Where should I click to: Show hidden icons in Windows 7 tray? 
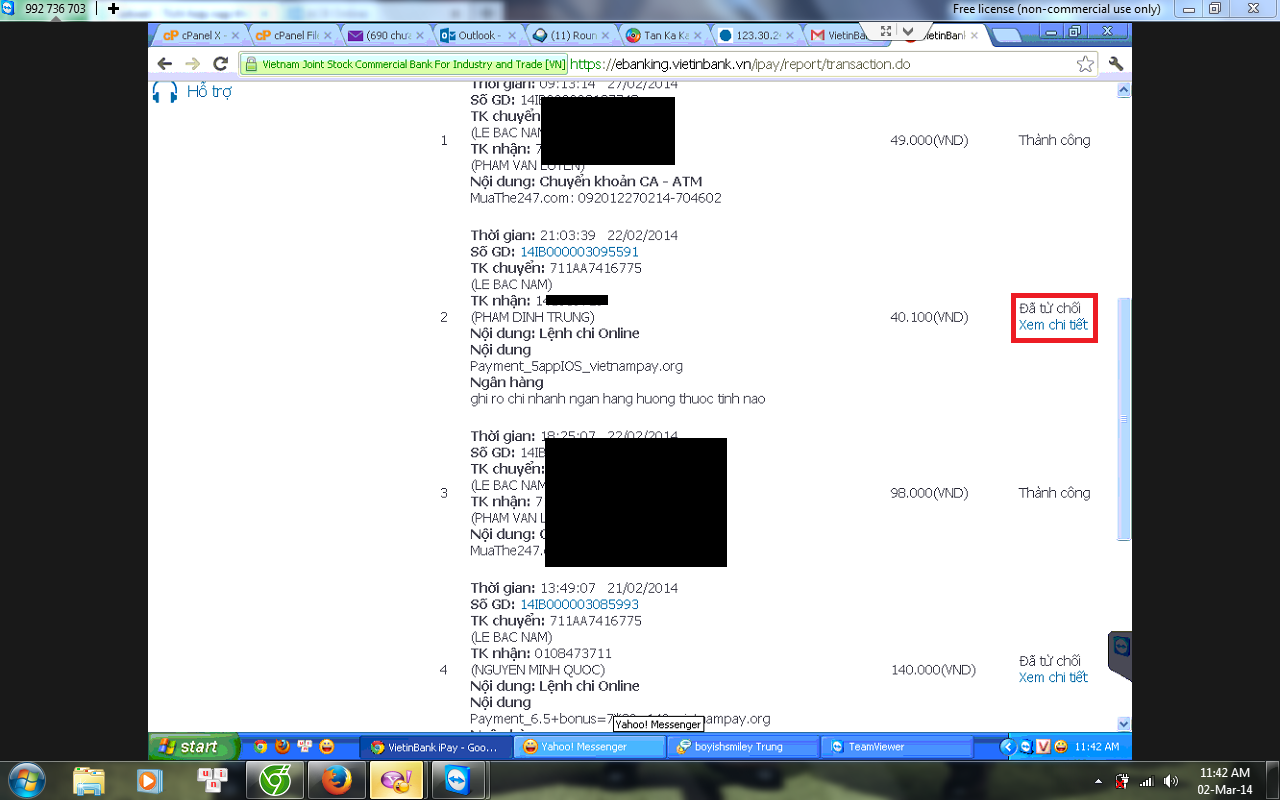[x=1099, y=781]
